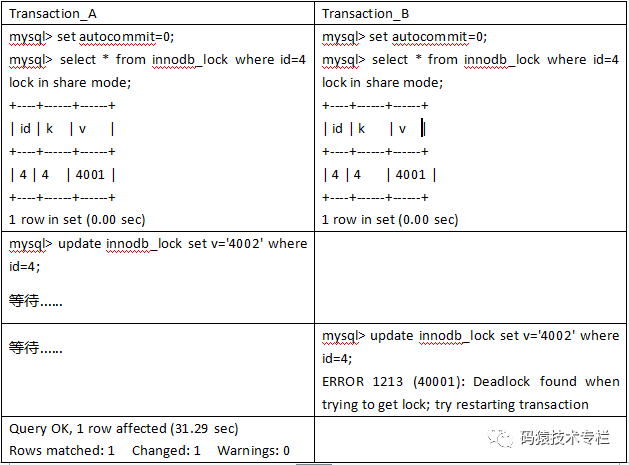Click 'Query OK, 1 row affected (31.29 sec)'
The width and height of the screenshot is (629, 465).
124,429
